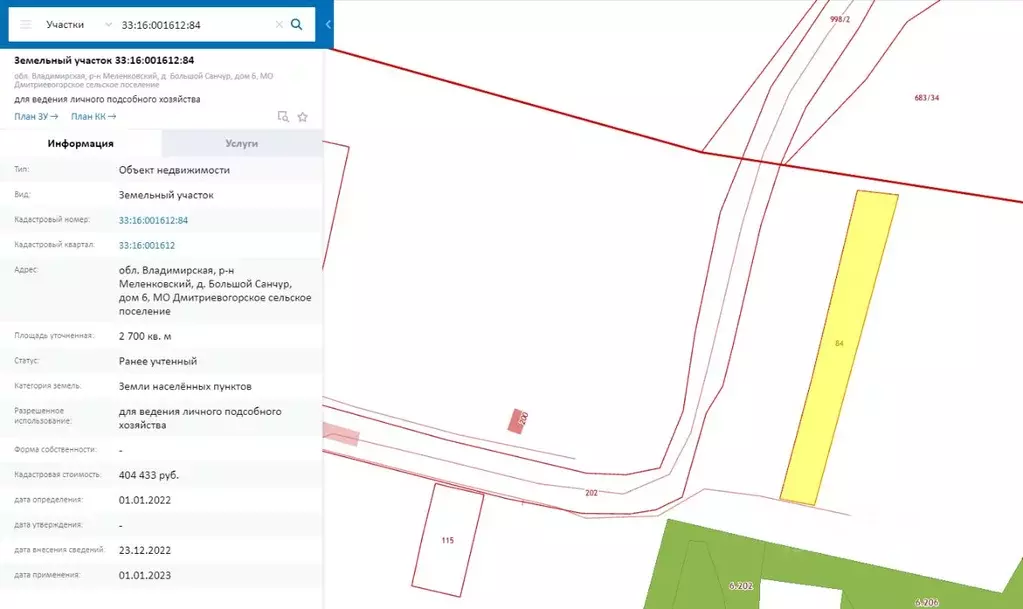Select the yellow highlighted parcel 84
Screen dimensions: 1023x609
coord(838,345)
